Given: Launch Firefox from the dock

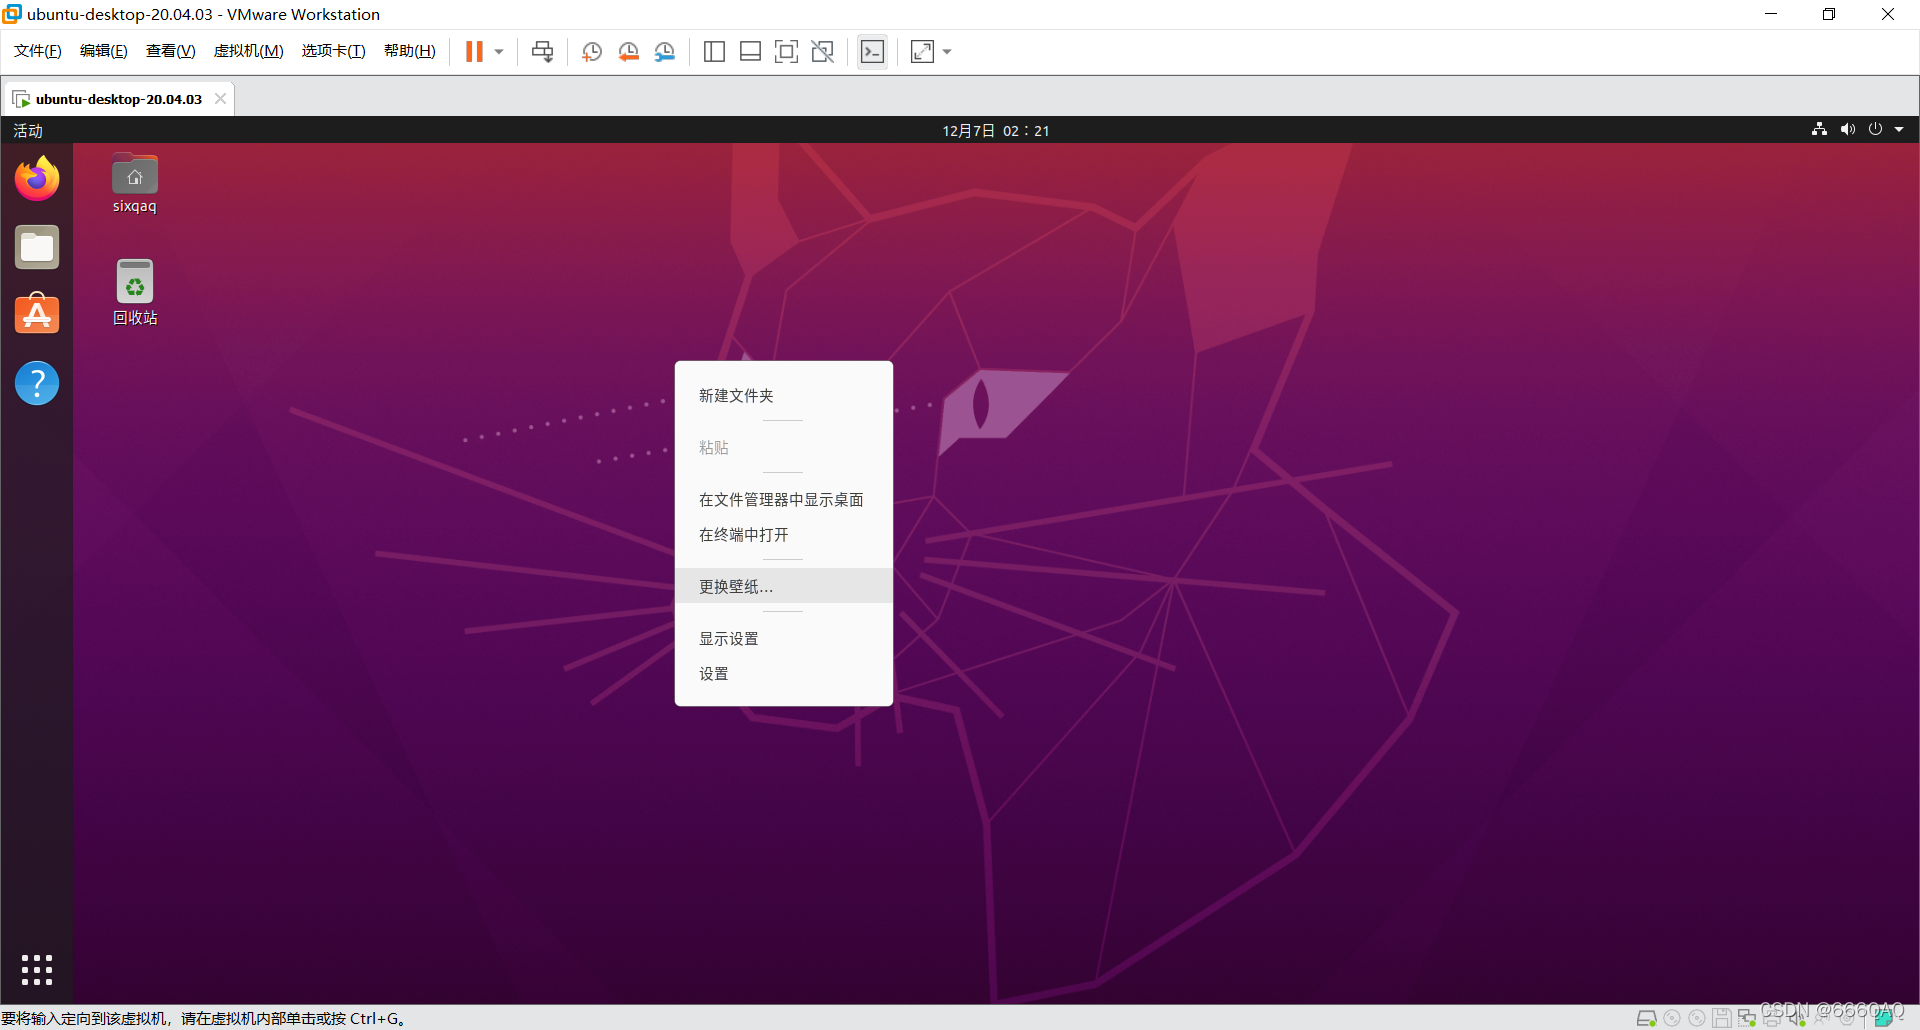Looking at the screenshot, I should pos(37,179).
